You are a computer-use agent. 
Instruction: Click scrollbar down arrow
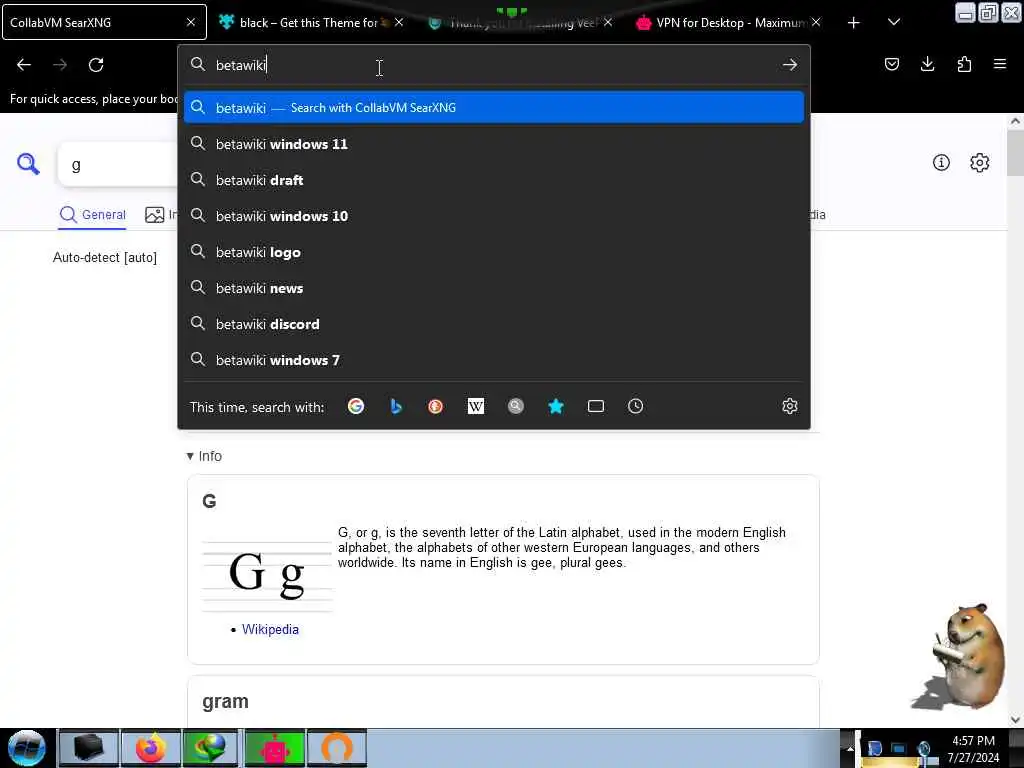click(x=1015, y=720)
